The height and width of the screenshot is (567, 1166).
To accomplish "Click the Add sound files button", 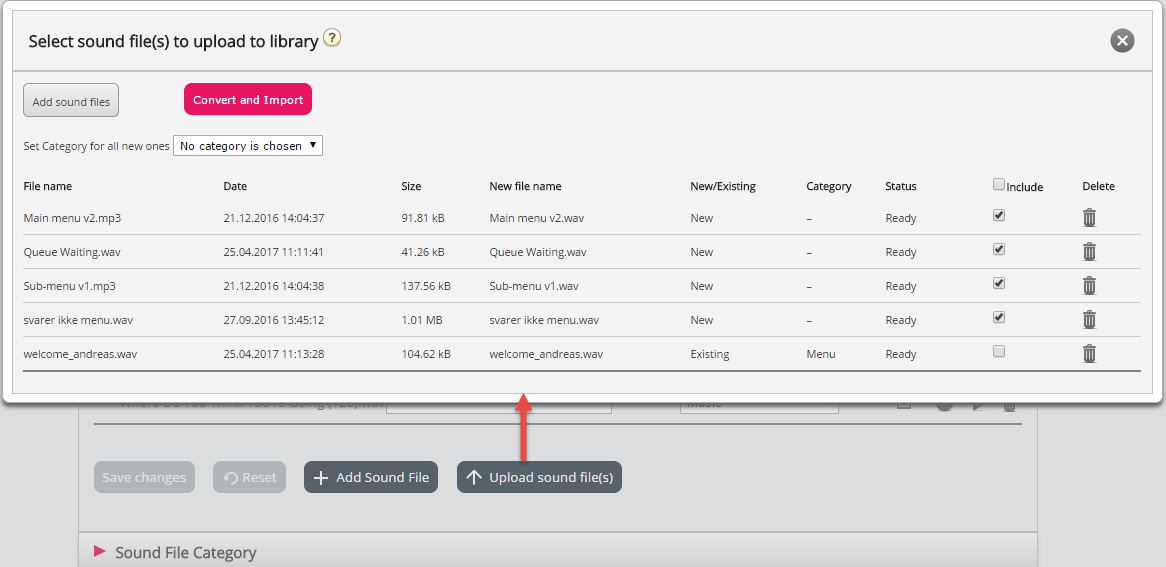I will click(x=71, y=101).
